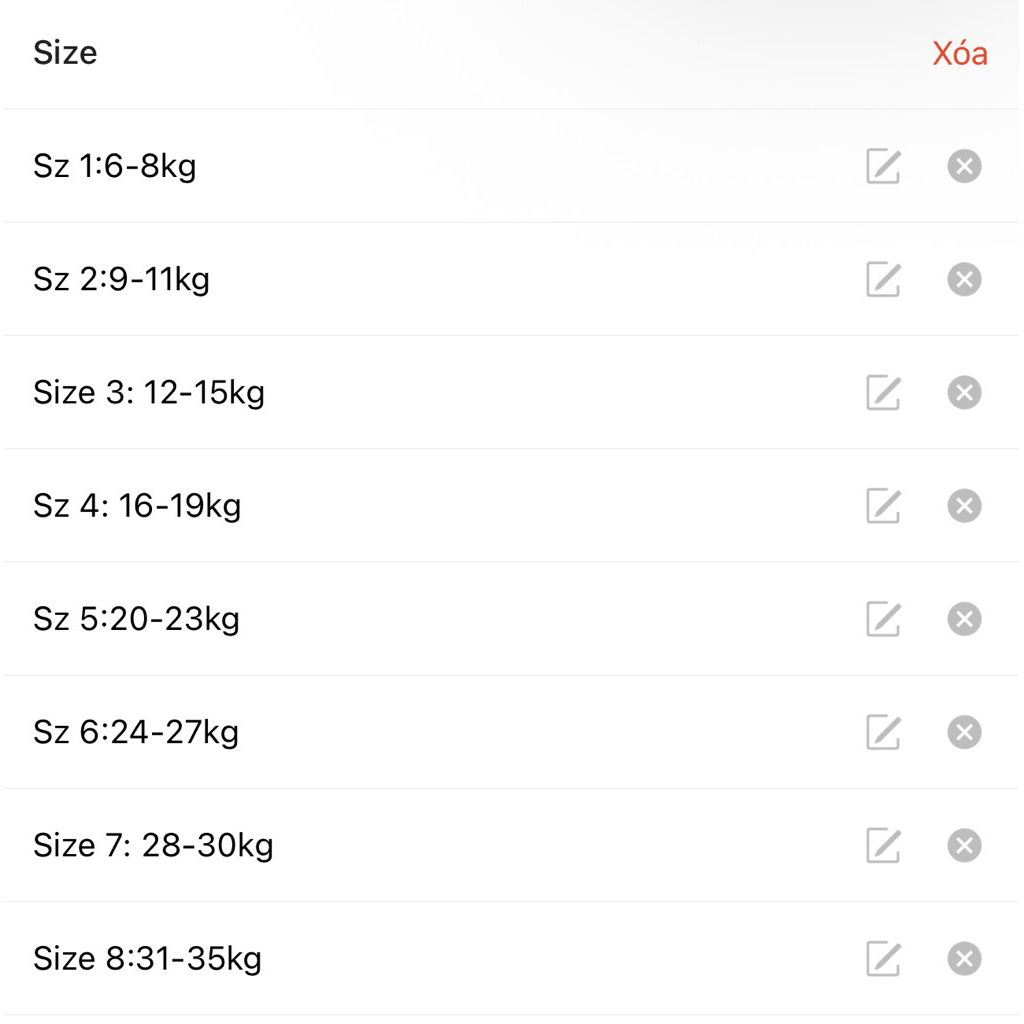Edit the Sz 2:9-11kg entry
The height and width of the screenshot is (1024, 1024).
(x=883, y=279)
